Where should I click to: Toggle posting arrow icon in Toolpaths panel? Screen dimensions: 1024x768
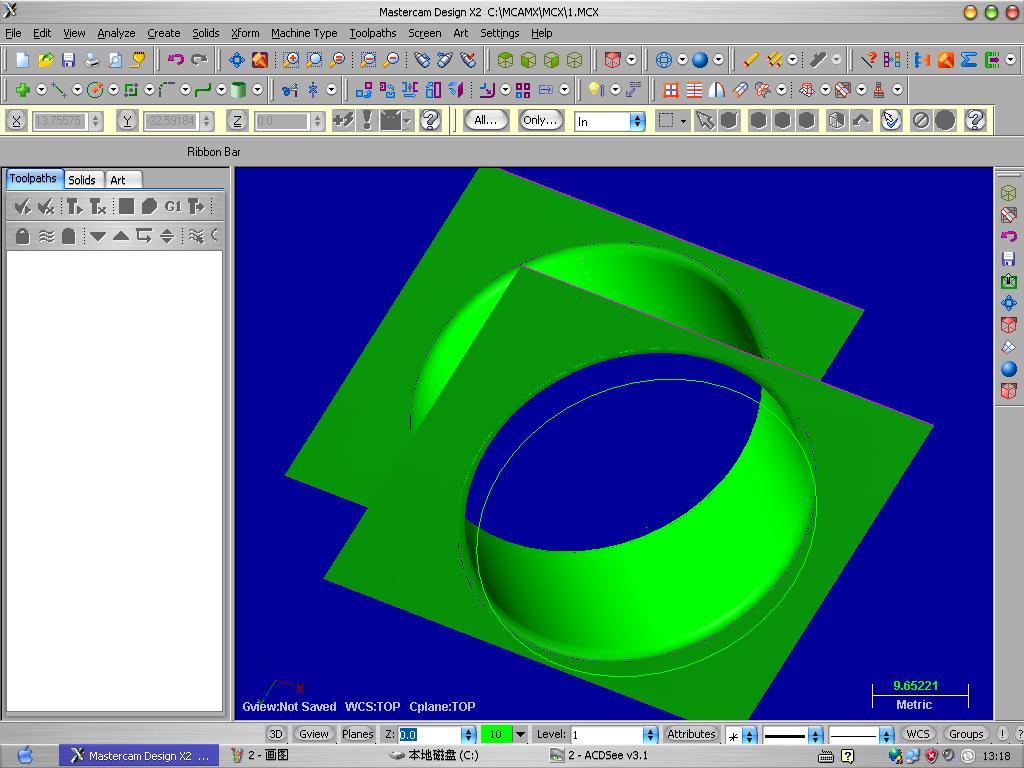click(197, 207)
